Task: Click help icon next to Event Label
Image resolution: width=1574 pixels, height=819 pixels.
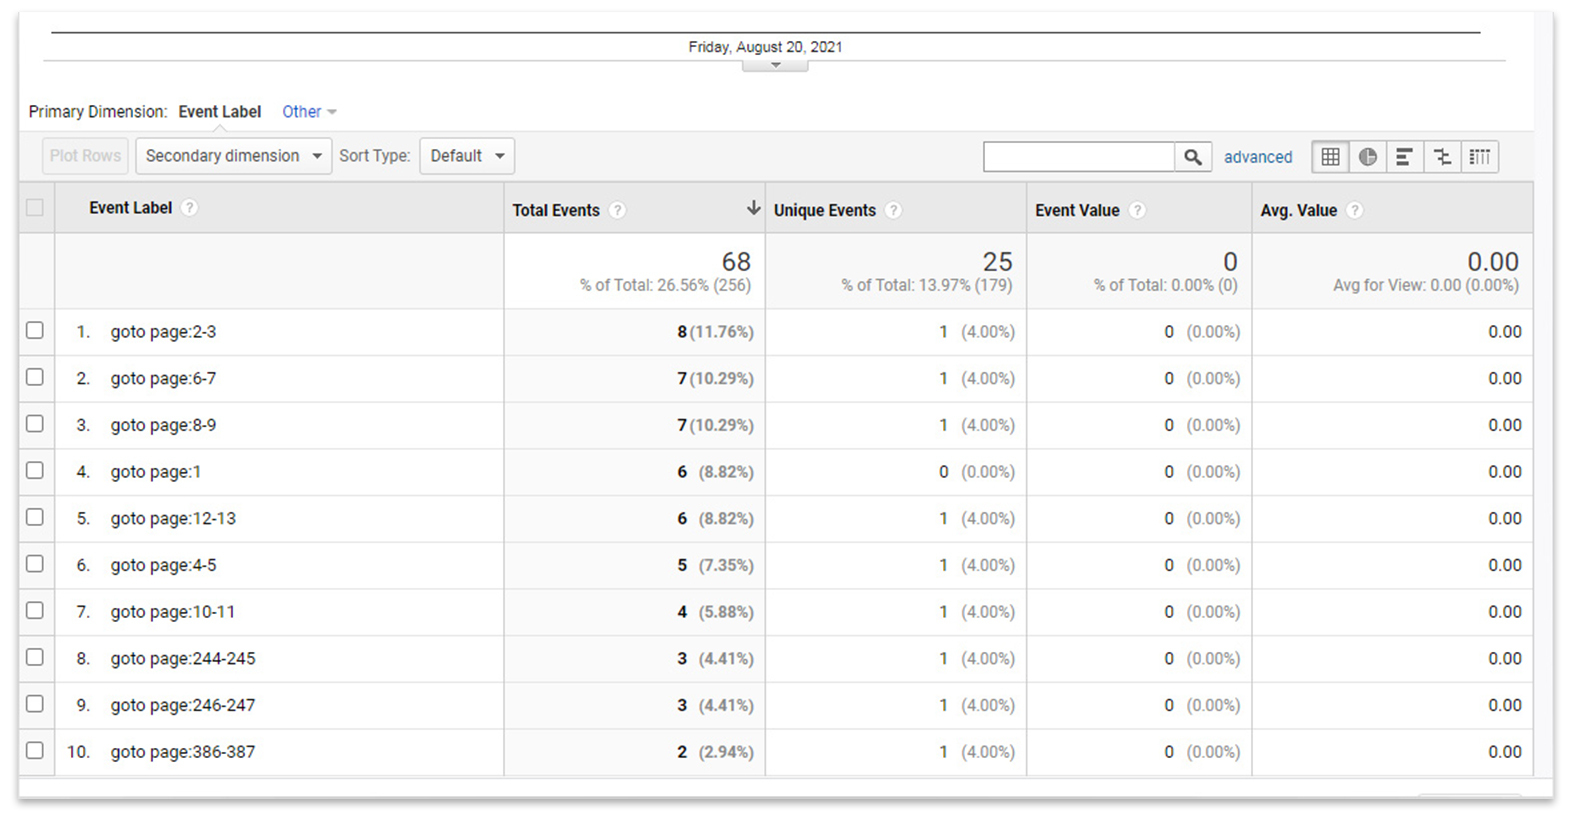Action: tap(190, 208)
